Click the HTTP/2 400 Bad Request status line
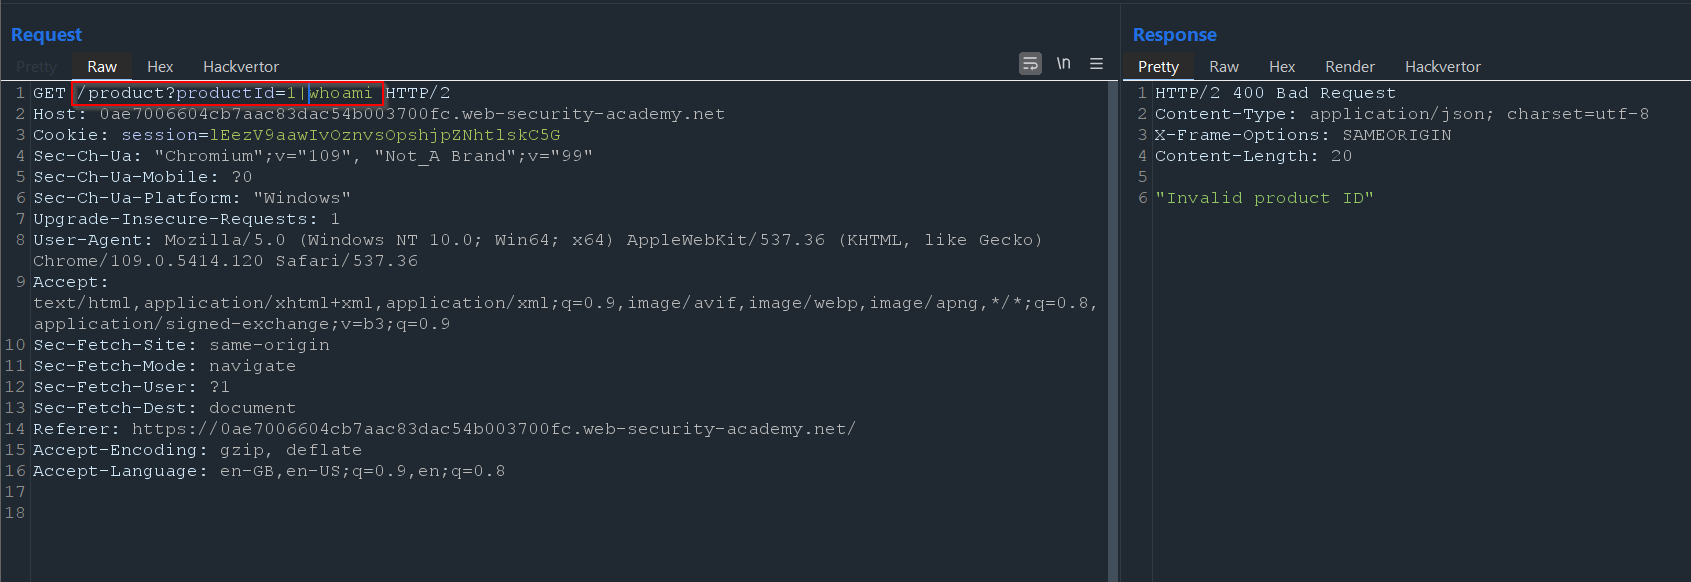Image resolution: width=1691 pixels, height=582 pixels. (x=1275, y=93)
